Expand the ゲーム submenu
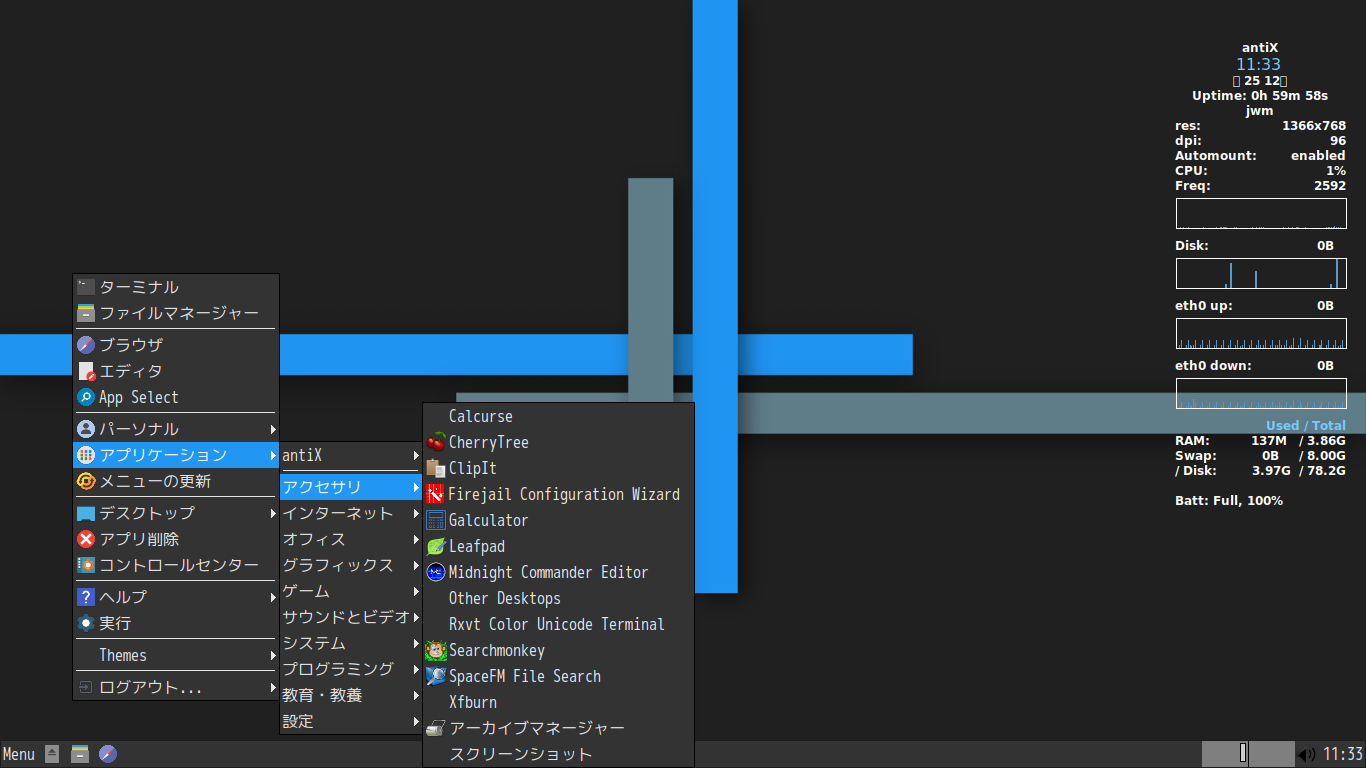Image resolution: width=1366 pixels, height=768 pixels. tap(350, 591)
